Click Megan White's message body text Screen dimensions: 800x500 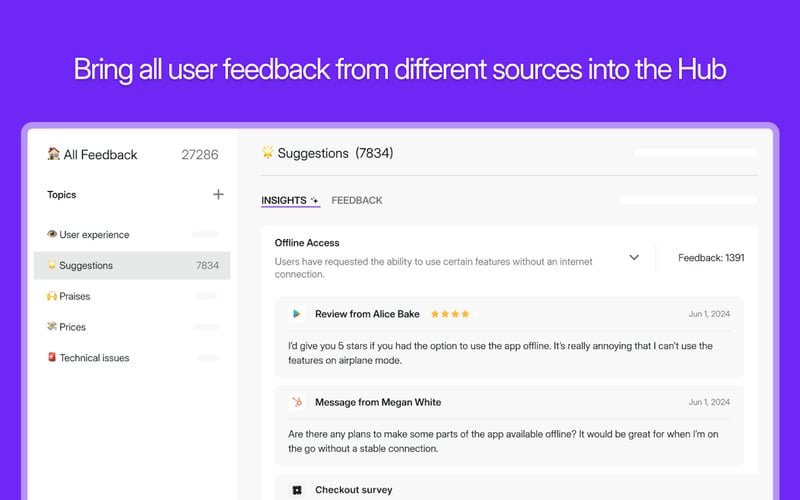click(503, 441)
